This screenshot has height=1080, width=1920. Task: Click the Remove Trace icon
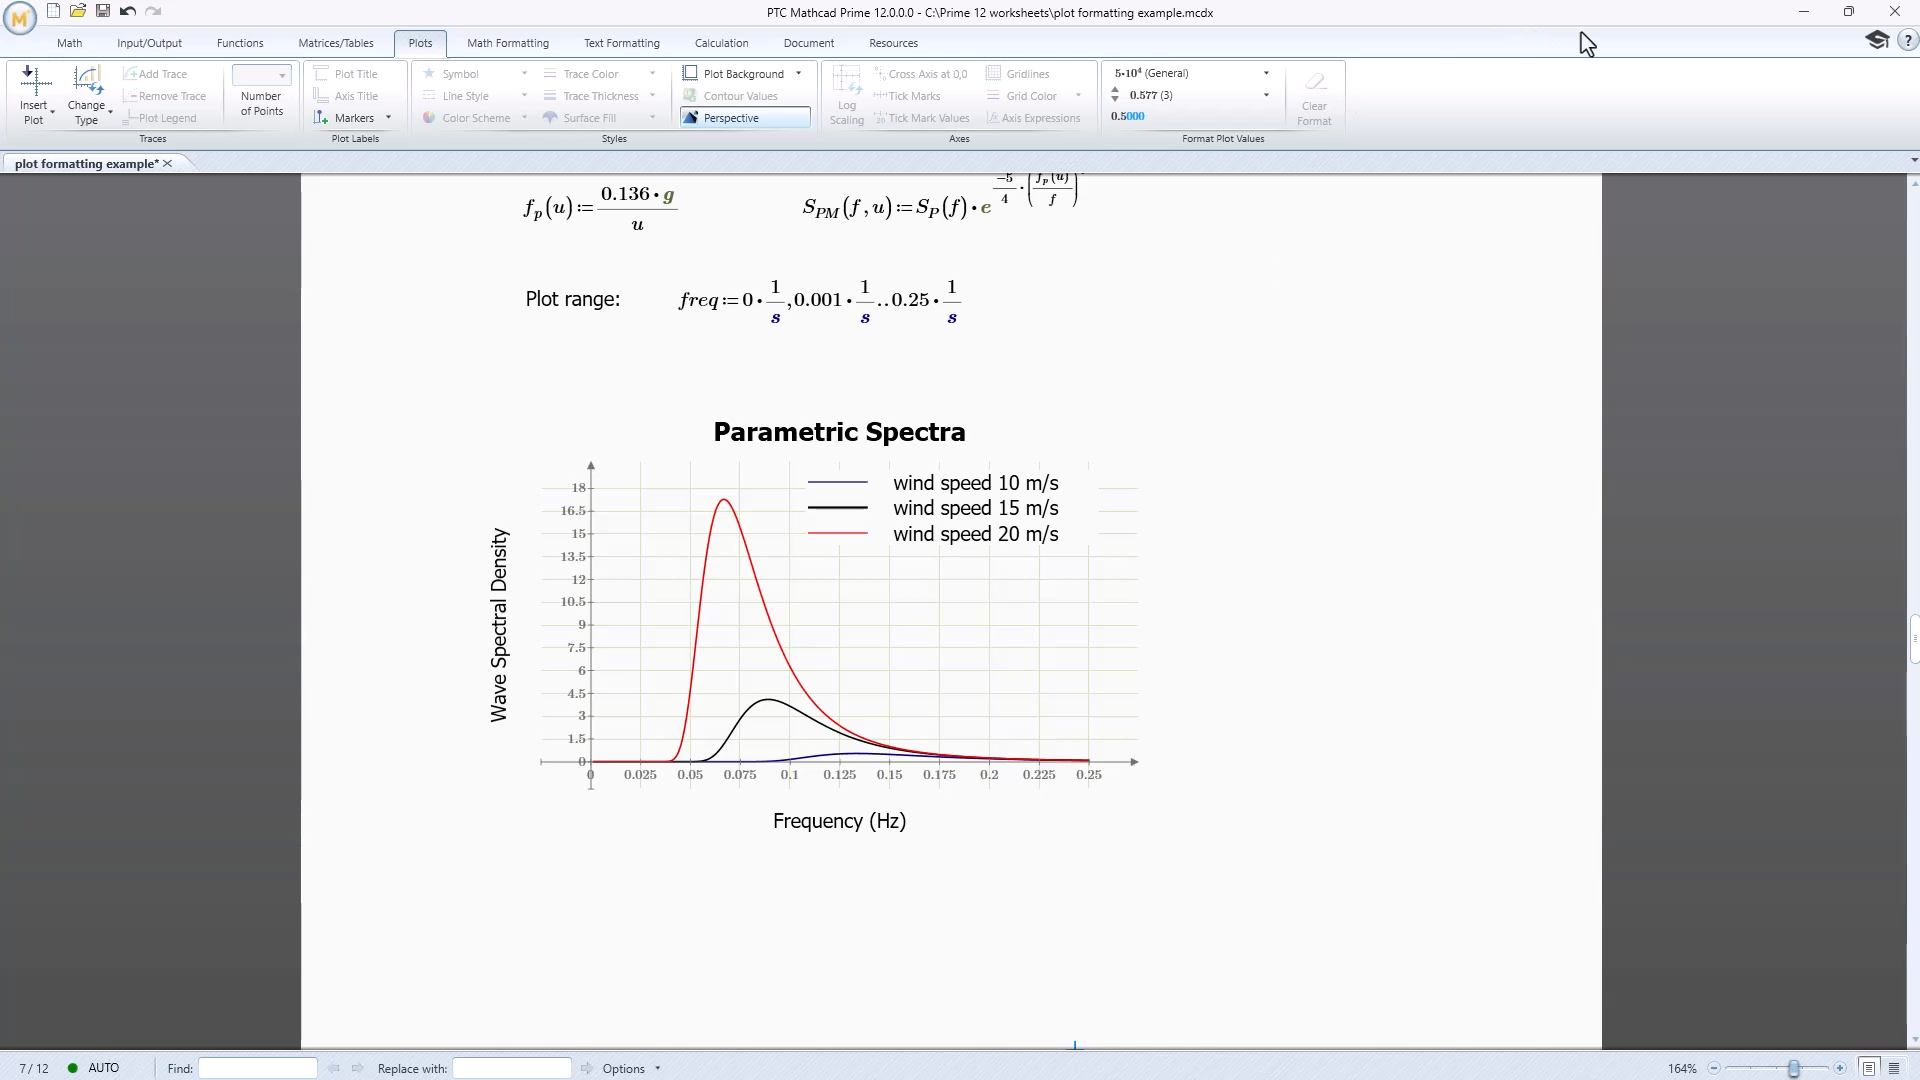(130, 96)
